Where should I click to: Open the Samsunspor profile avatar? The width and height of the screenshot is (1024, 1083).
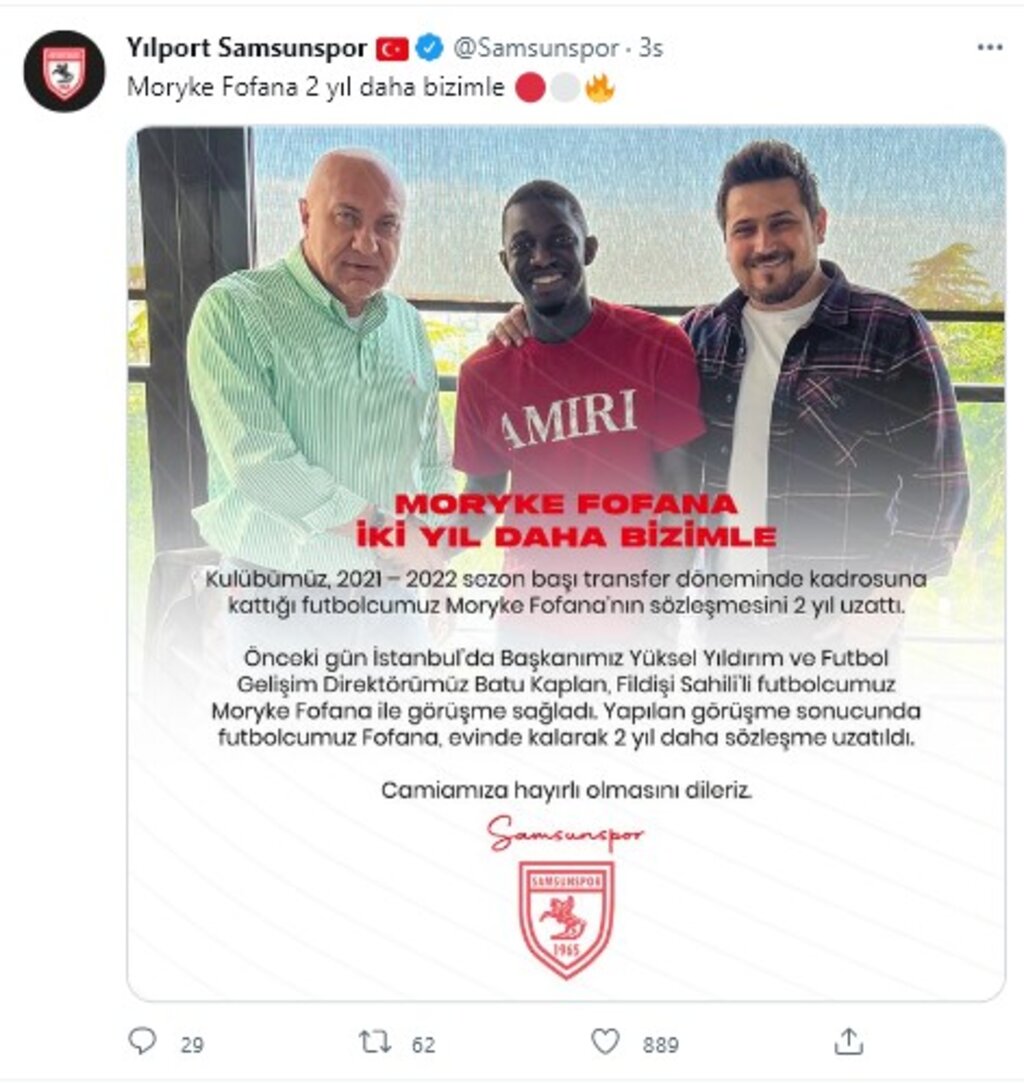point(64,71)
